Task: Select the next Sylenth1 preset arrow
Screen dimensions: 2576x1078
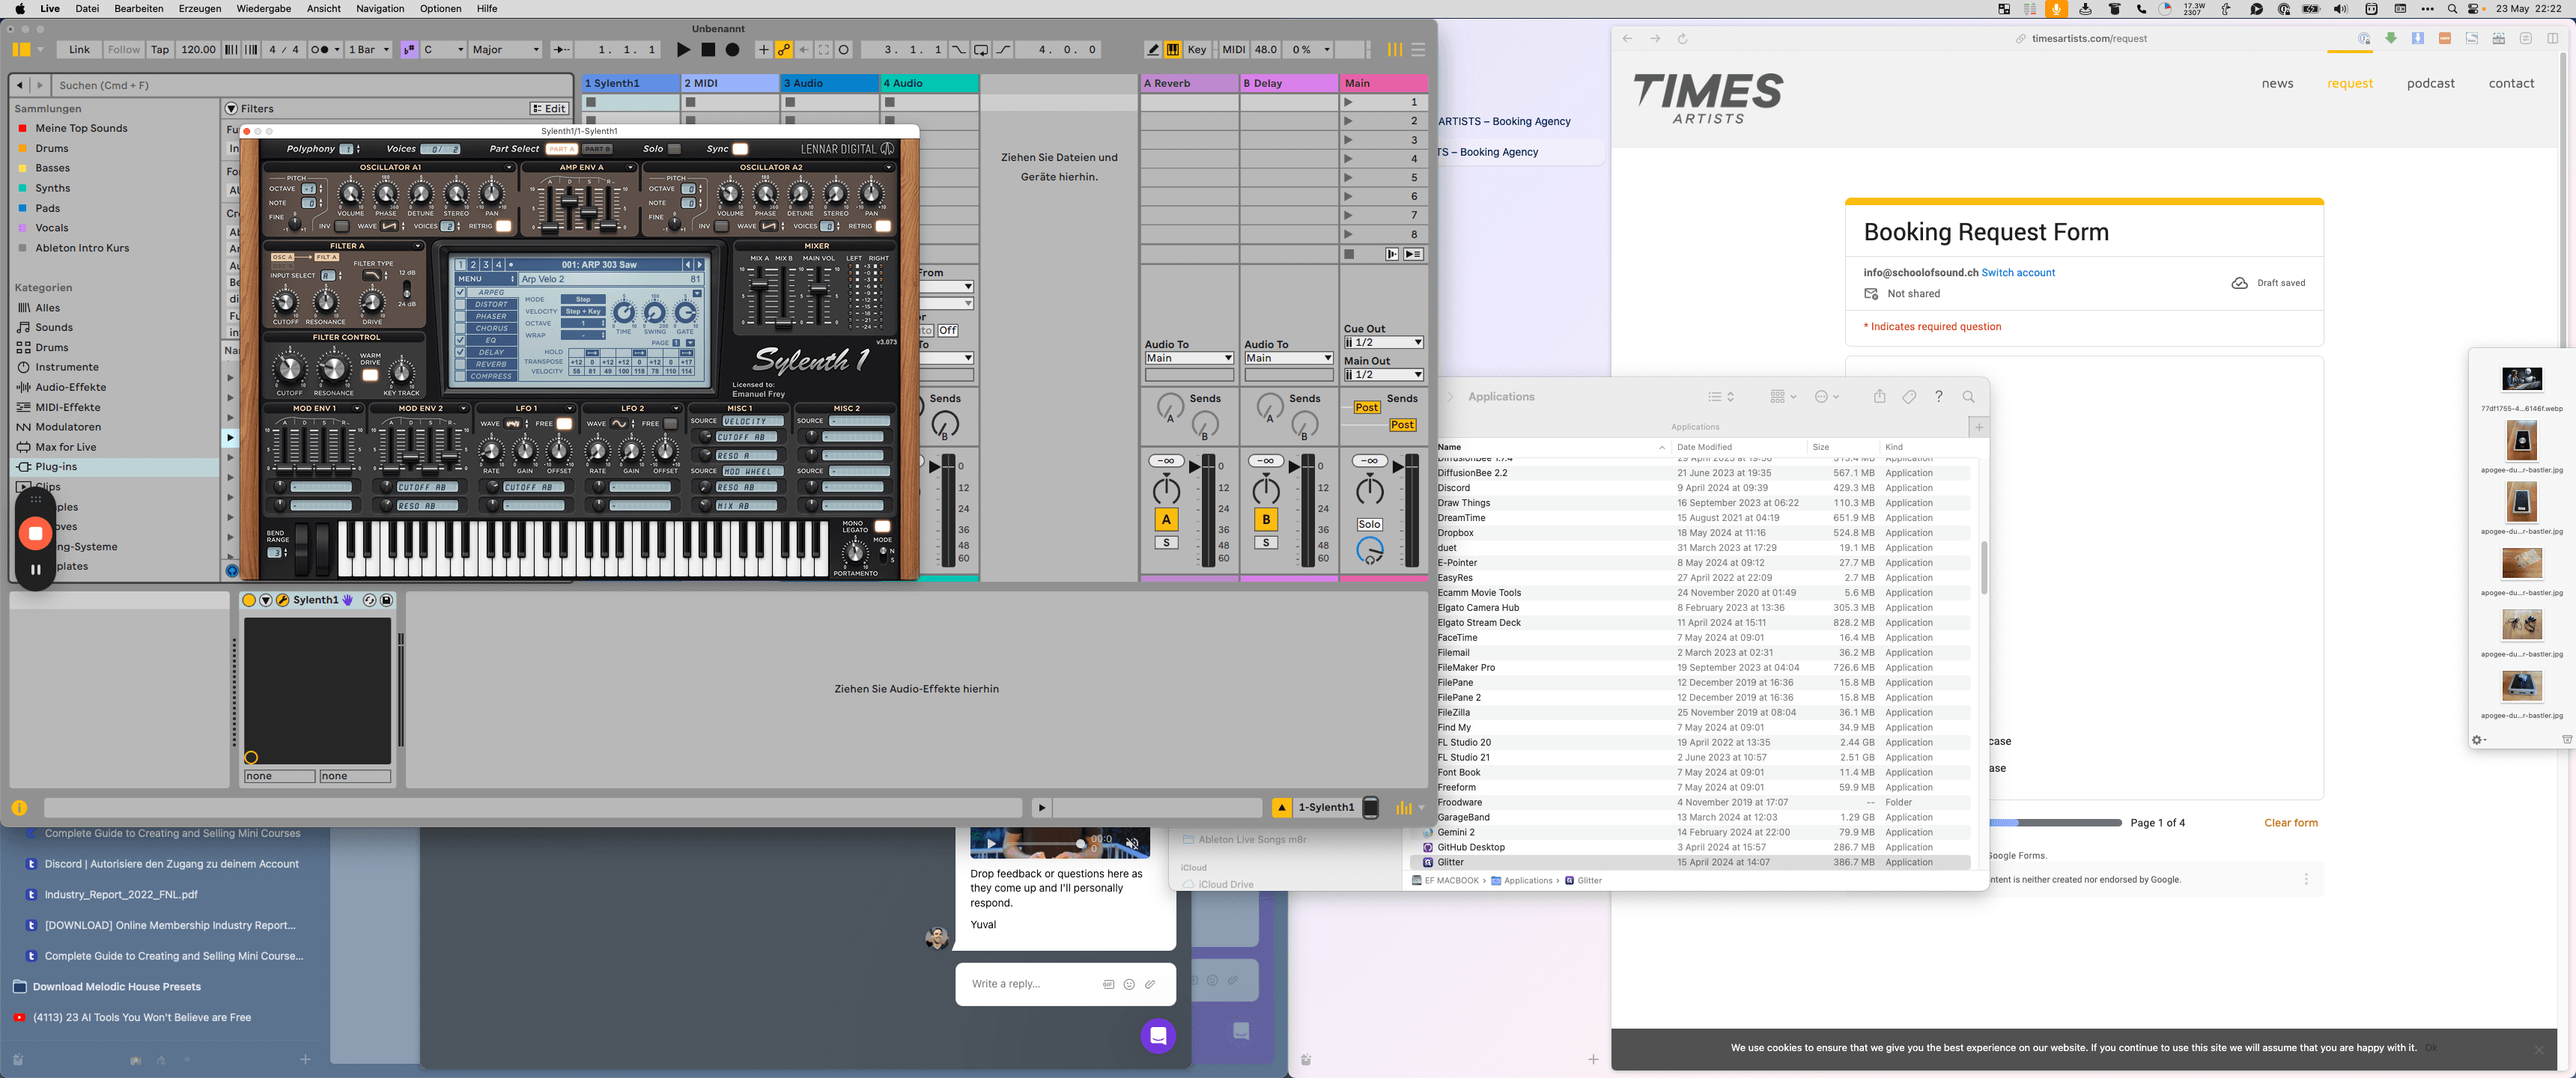Action: coord(699,265)
